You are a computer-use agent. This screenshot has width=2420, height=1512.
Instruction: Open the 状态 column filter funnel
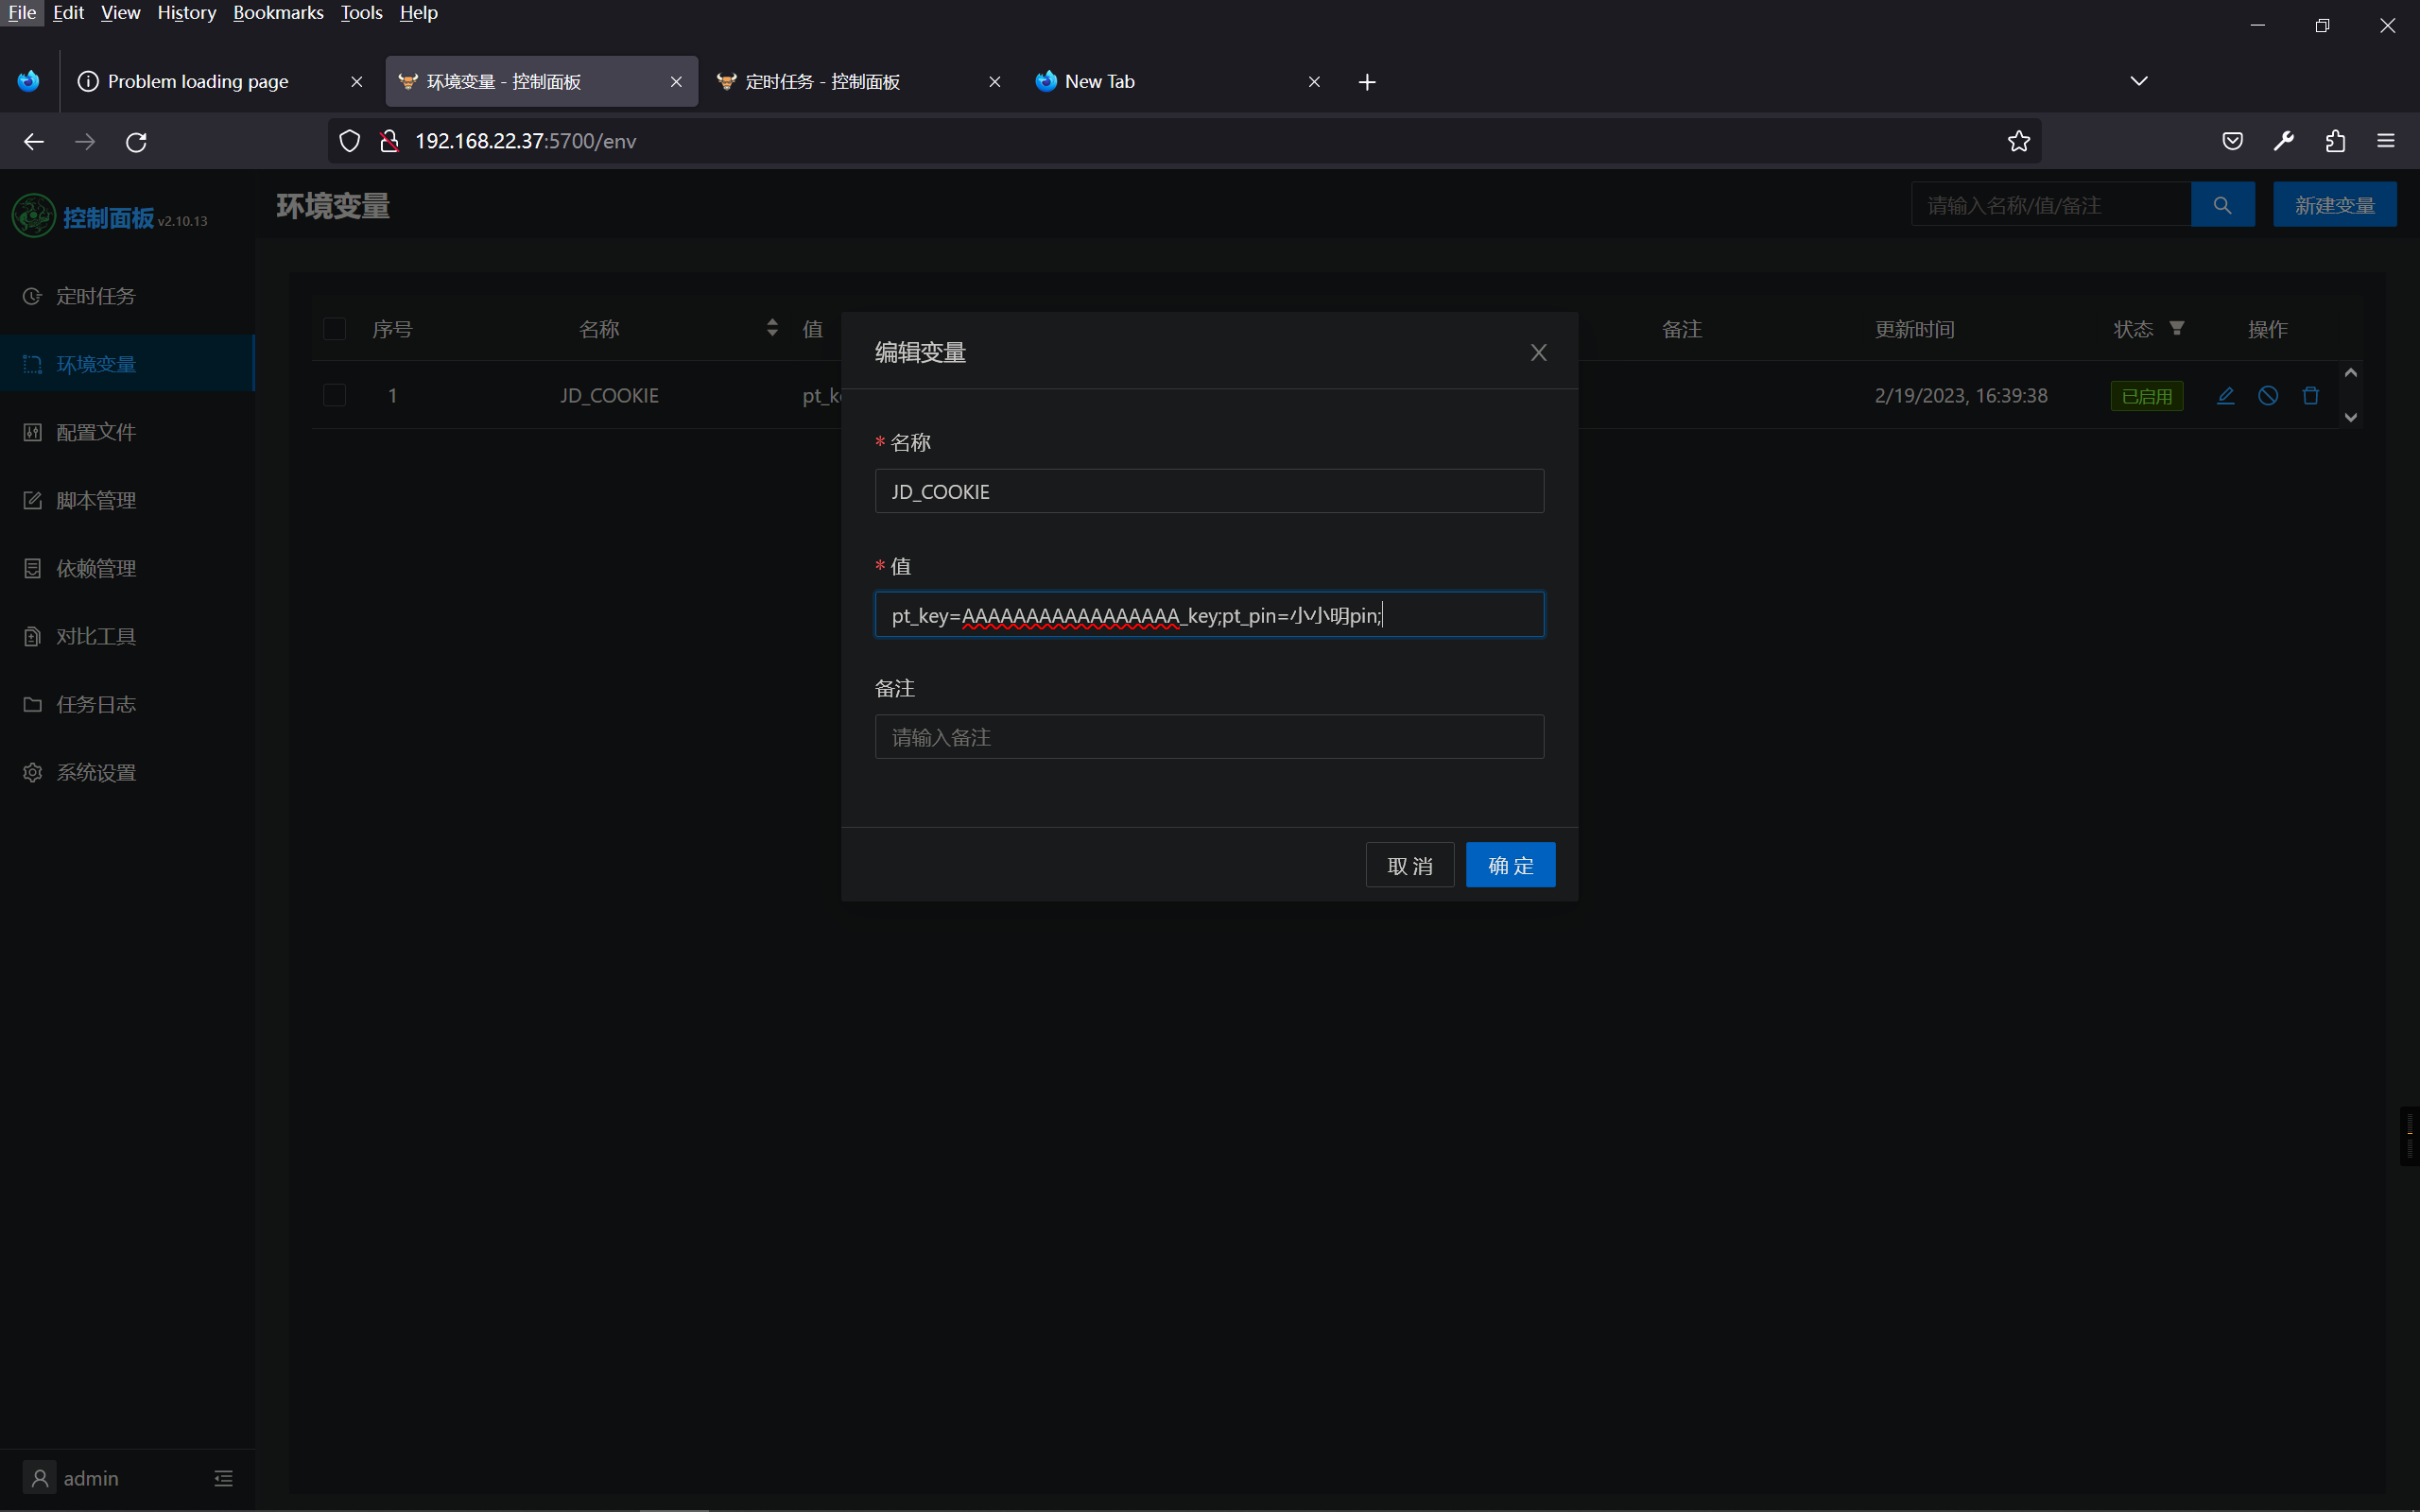pyautogui.click(x=2178, y=328)
